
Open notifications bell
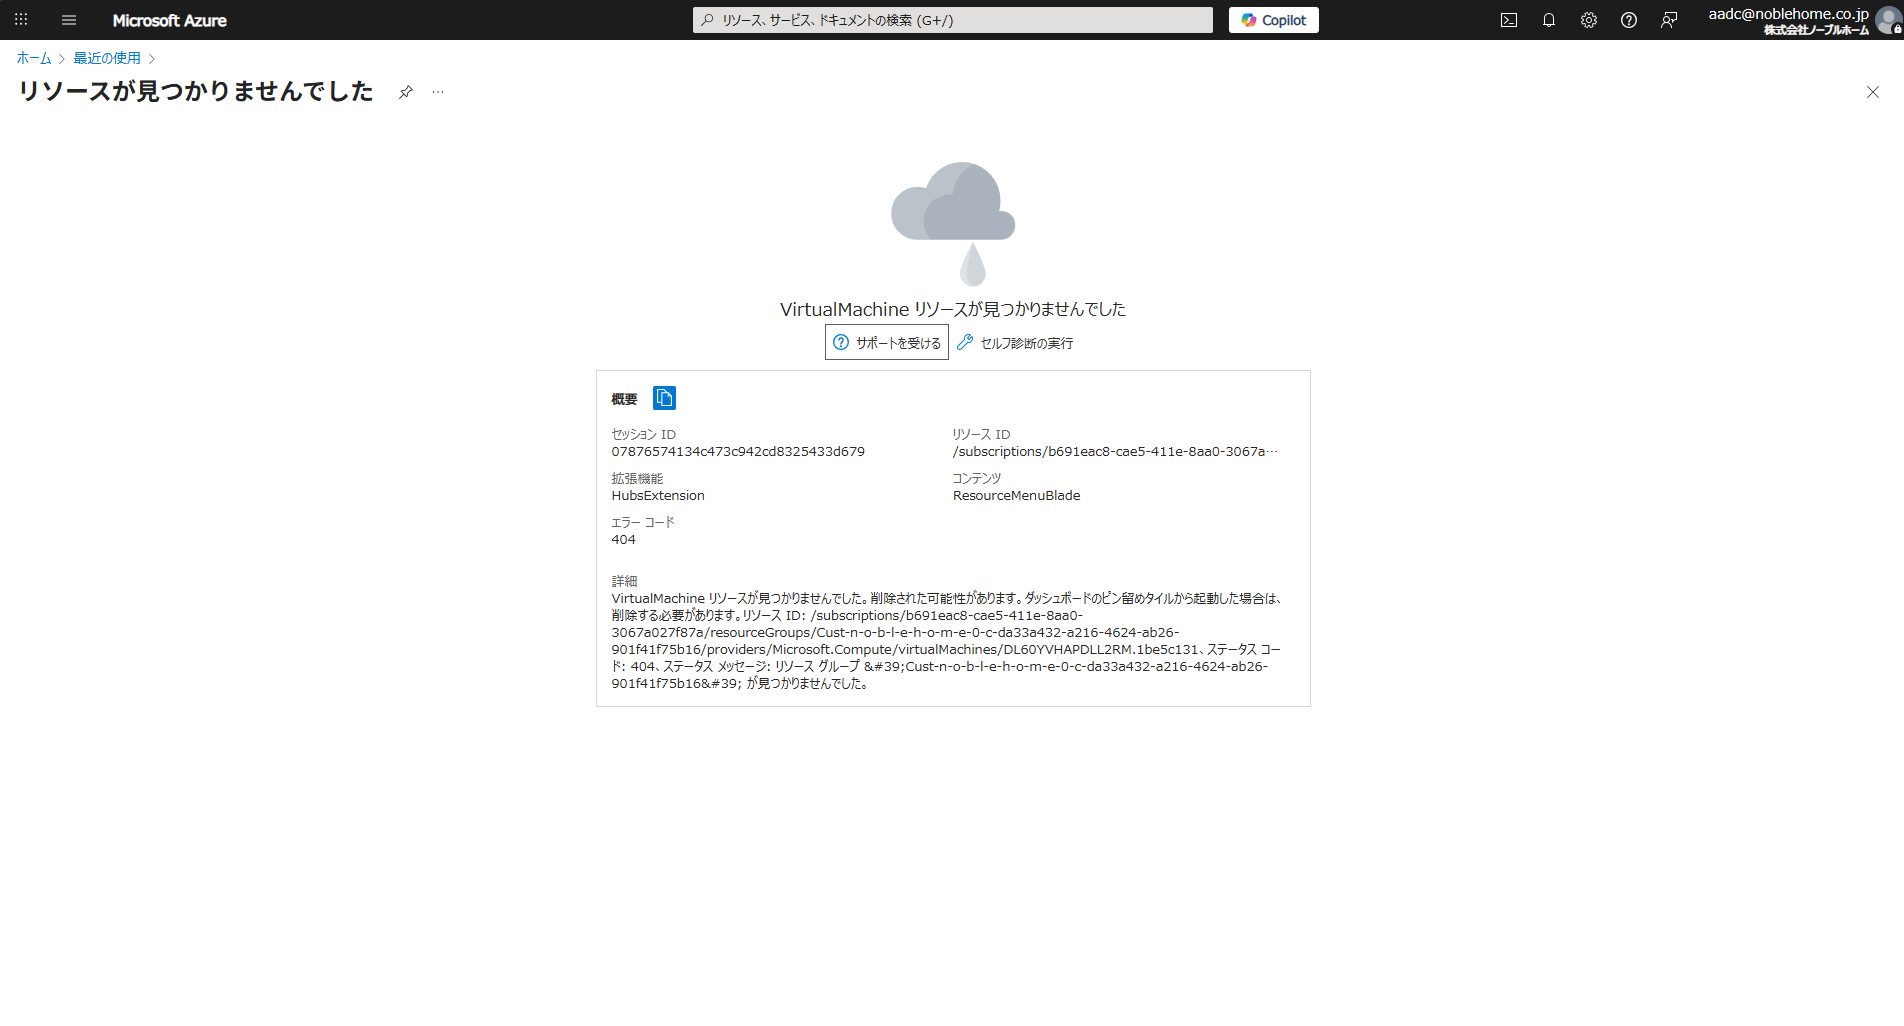[x=1549, y=20]
